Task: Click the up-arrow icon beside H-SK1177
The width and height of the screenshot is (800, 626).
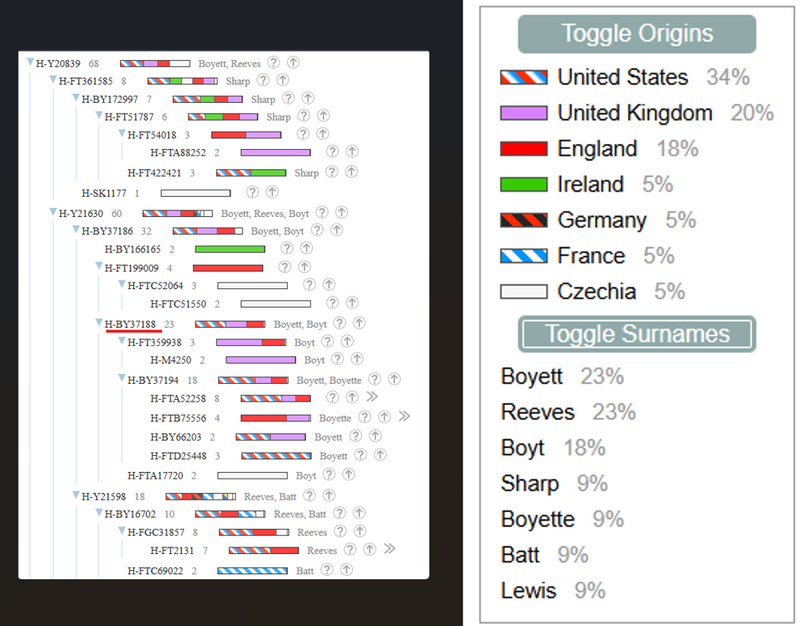Action: 272,192
